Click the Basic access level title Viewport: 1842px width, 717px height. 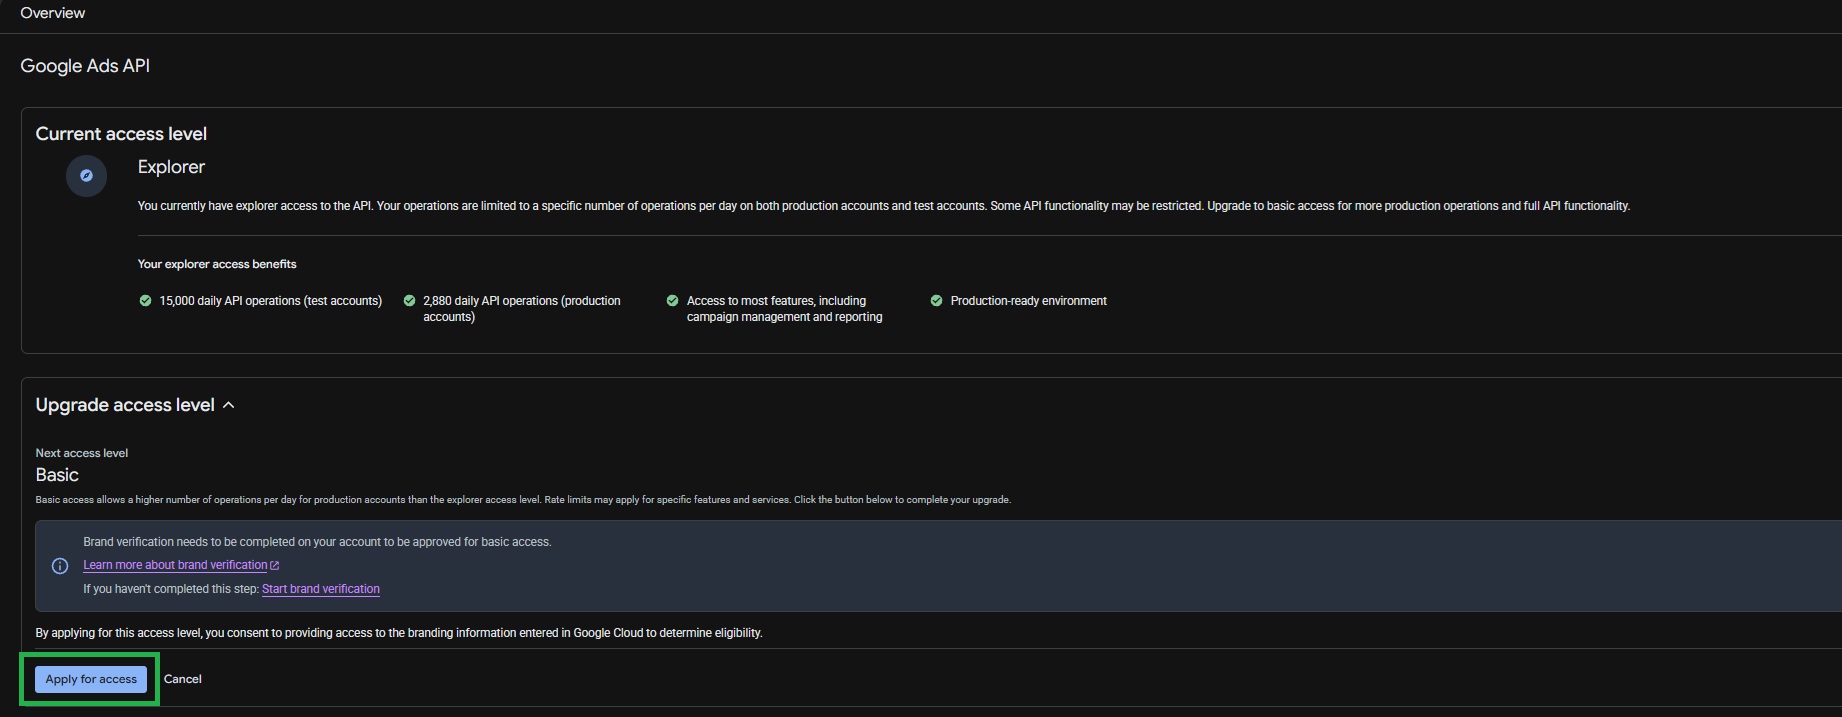pyautogui.click(x=57, y=475)
